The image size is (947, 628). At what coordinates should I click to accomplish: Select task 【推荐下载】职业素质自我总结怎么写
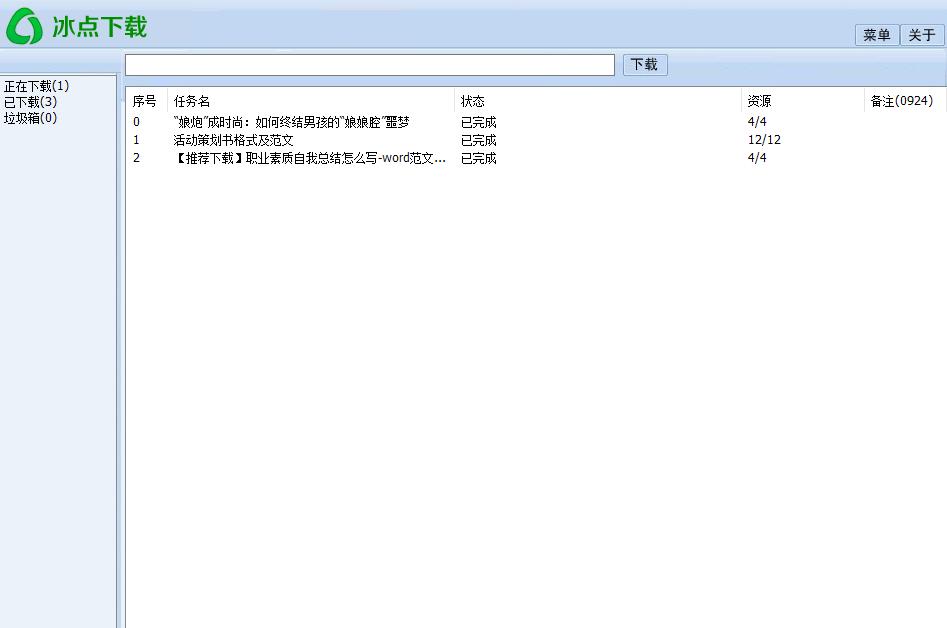point(309,158)
